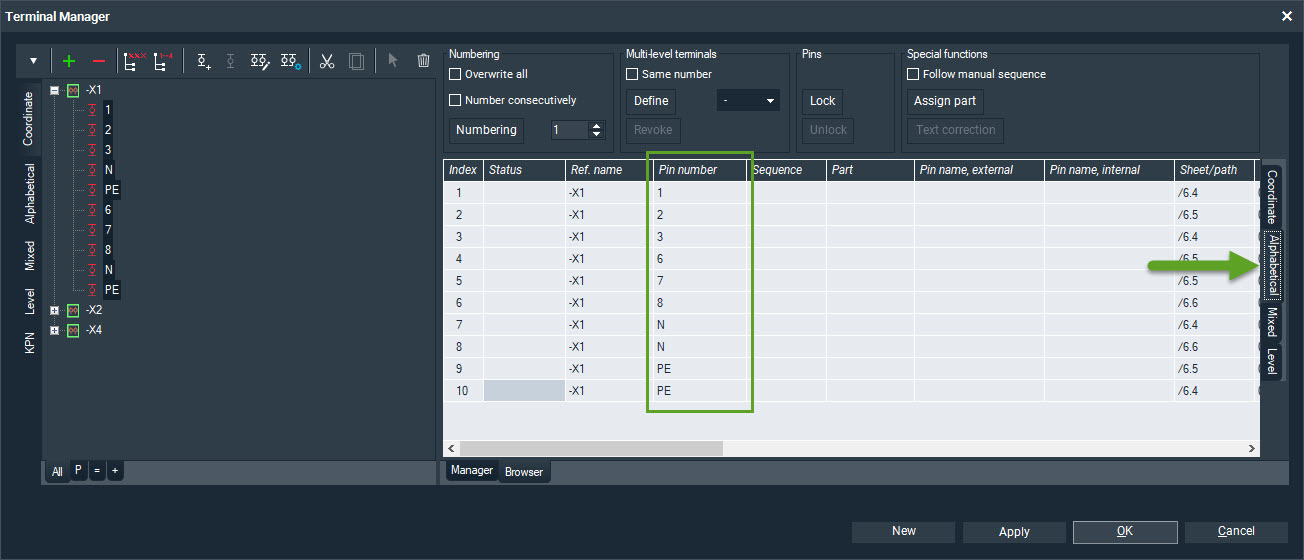Click the Status cell in index row 10
Image resolution: width=1304 pixels, height=560 pixels.
[x=523, y=391]
